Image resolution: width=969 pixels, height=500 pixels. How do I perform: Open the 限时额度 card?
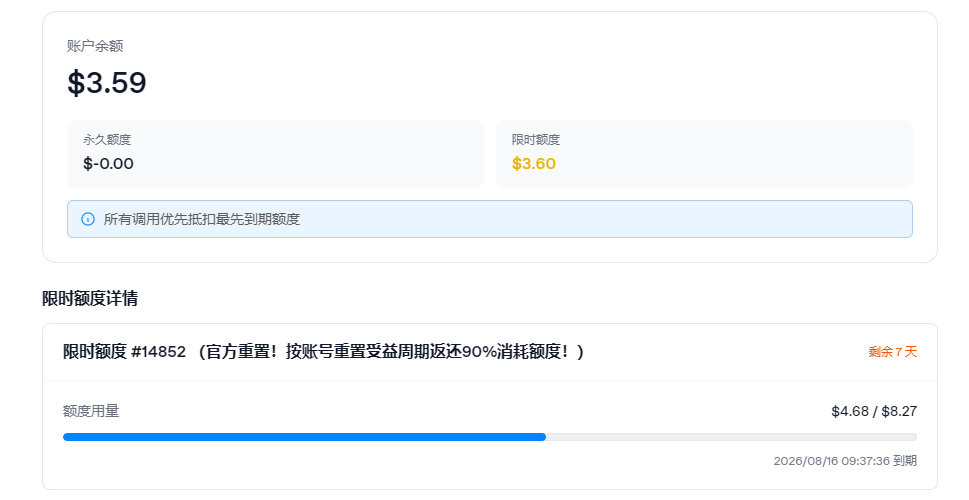(704, 154)
